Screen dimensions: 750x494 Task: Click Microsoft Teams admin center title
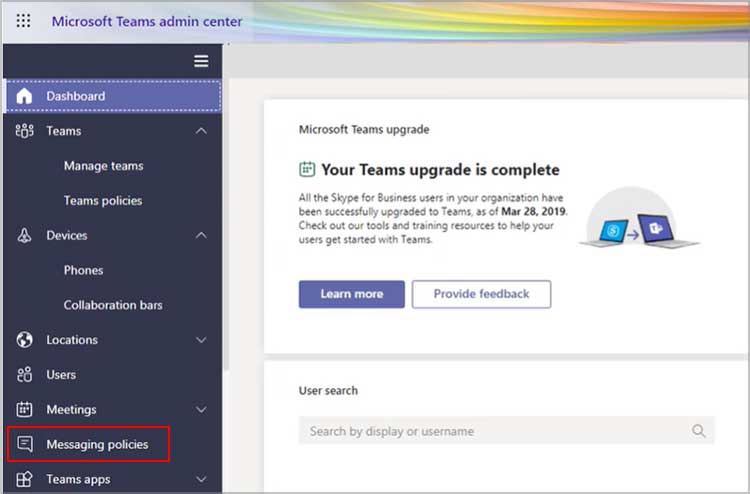click(x=147, y=22)
